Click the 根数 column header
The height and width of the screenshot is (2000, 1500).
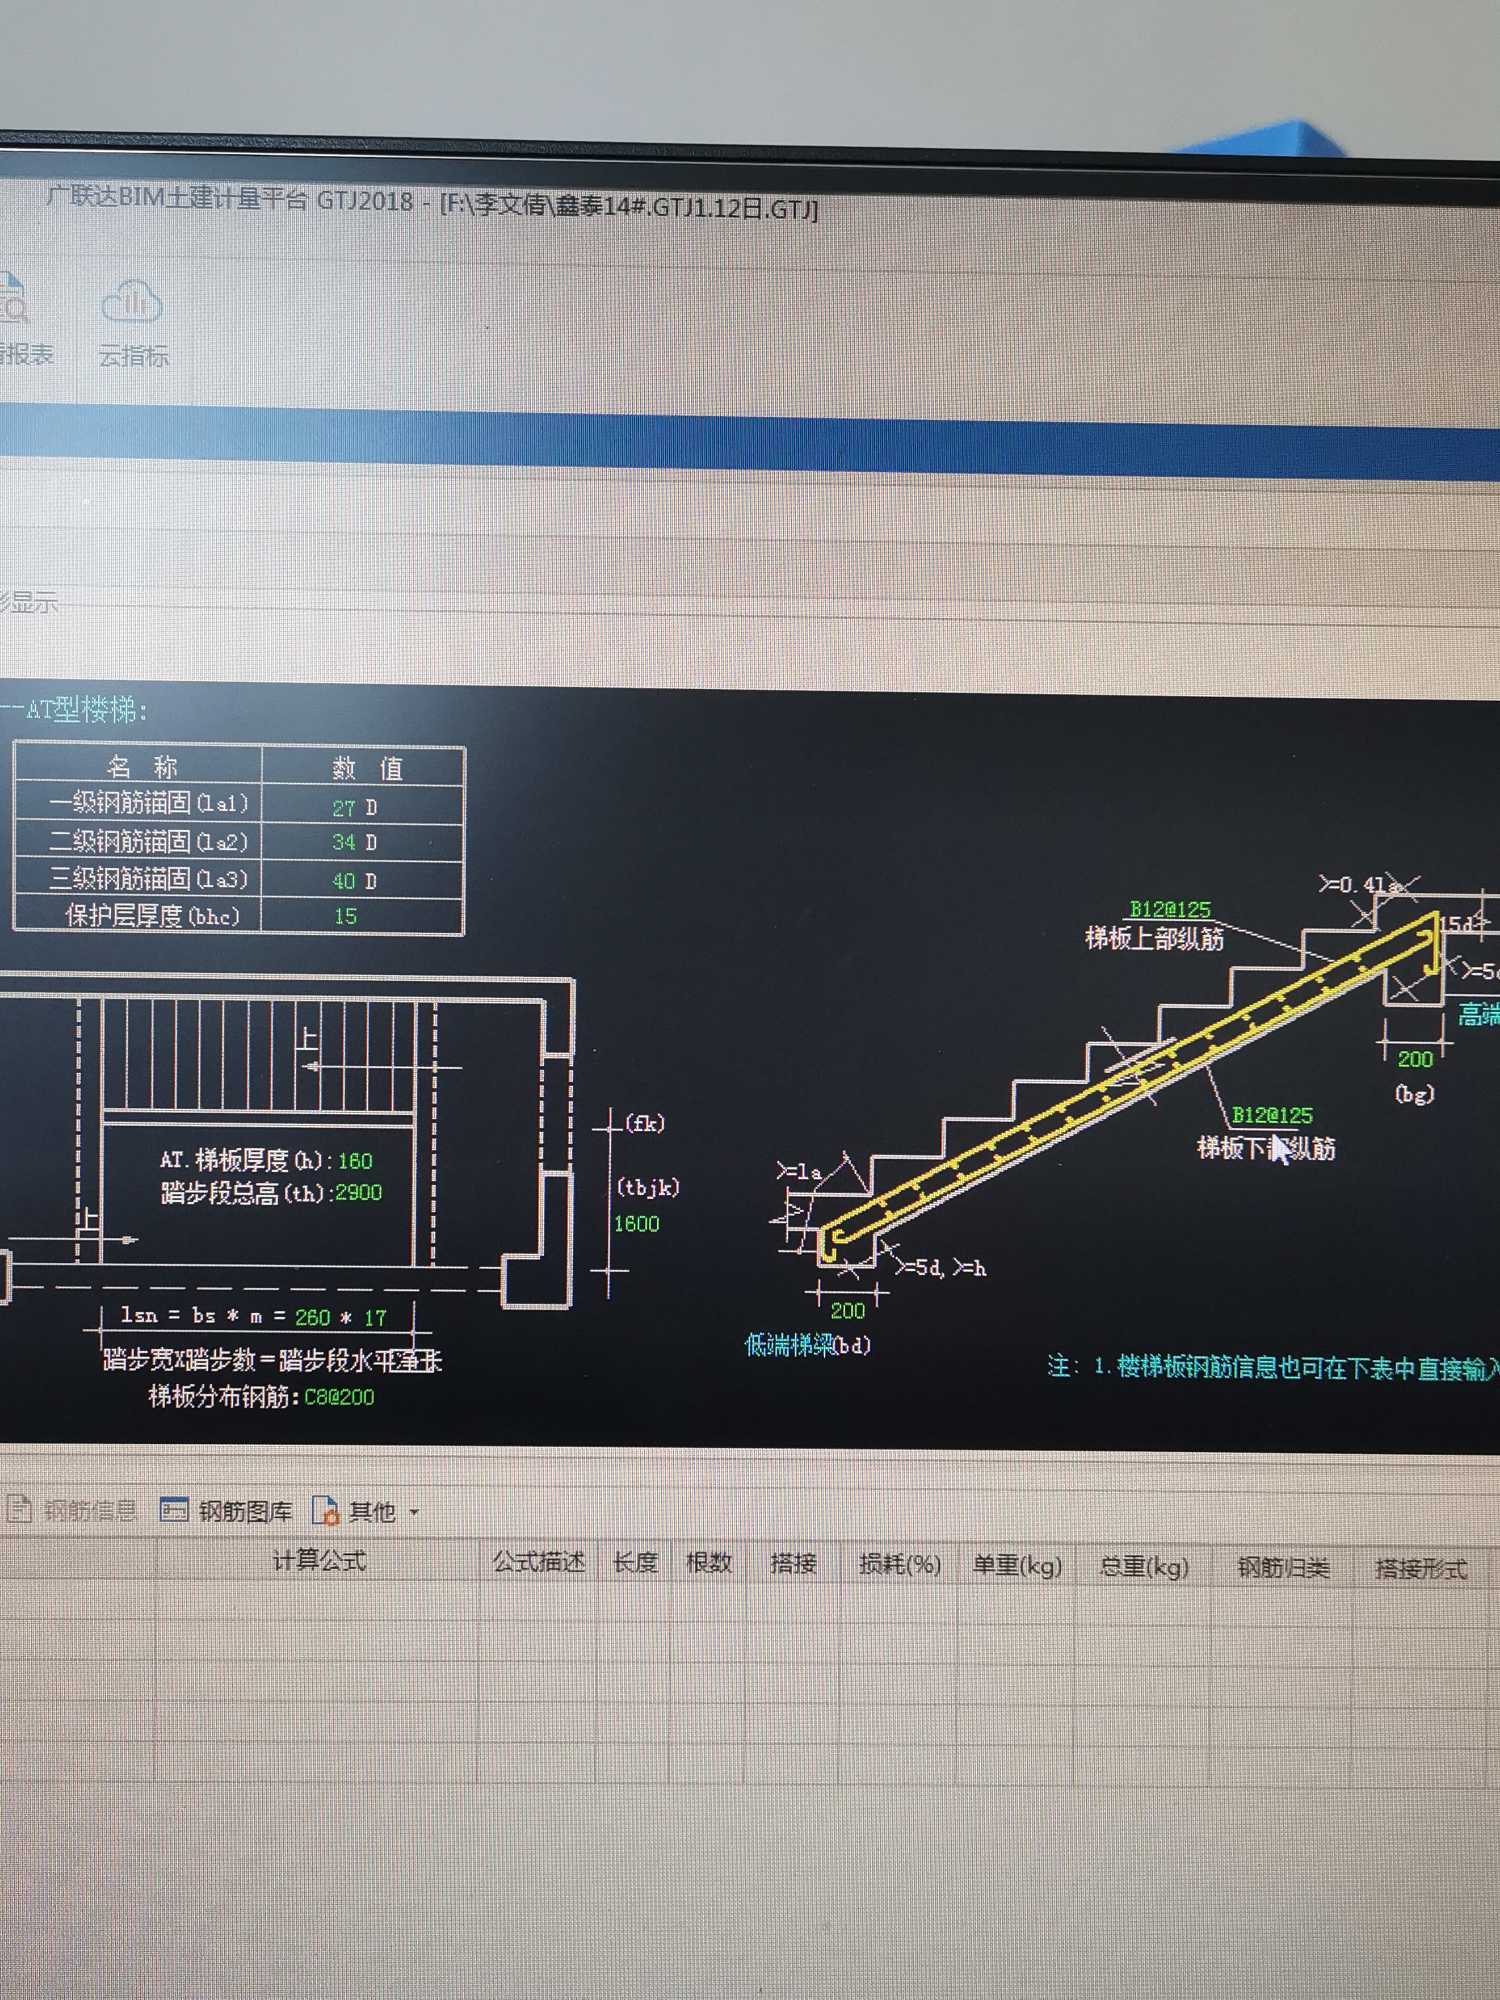click(x=709, y=1563)
